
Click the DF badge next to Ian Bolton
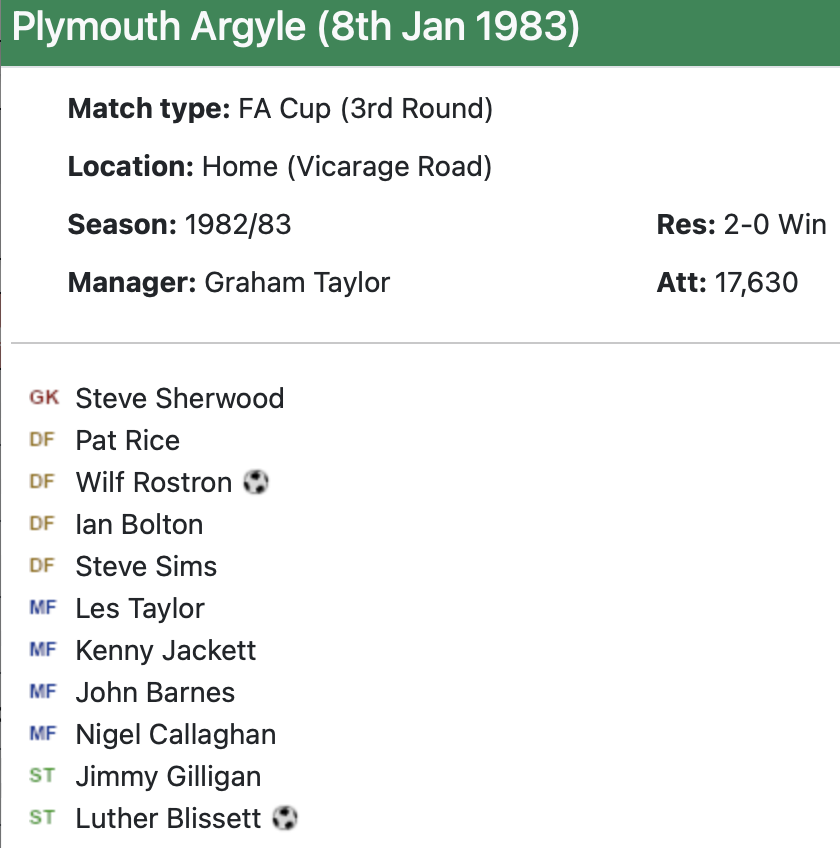click(x=42, y=525)
